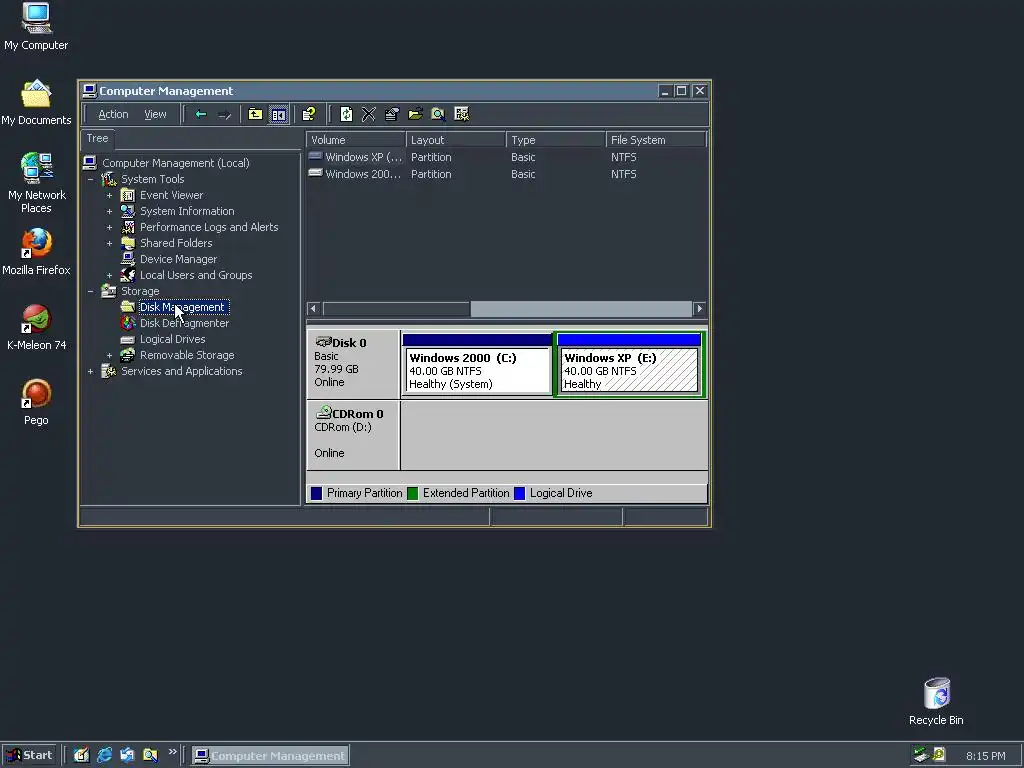Expand the System Information node

coord(109,212)
